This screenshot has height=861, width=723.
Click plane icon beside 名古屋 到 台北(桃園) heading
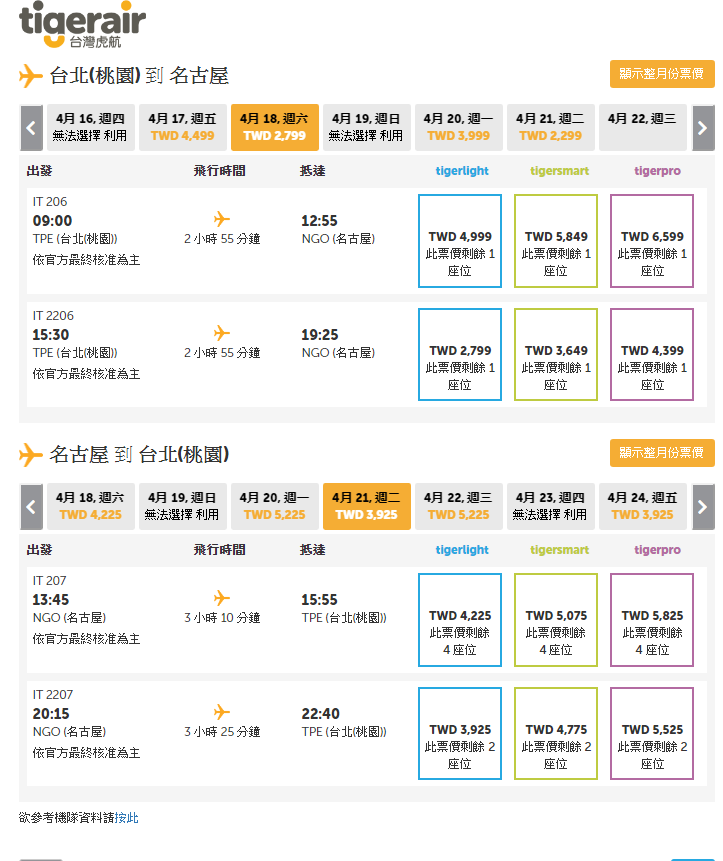click(31, 456)
